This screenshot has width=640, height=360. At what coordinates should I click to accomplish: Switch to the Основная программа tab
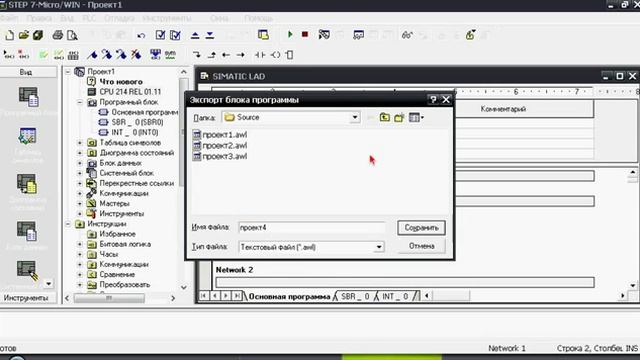tap(289, 296)
